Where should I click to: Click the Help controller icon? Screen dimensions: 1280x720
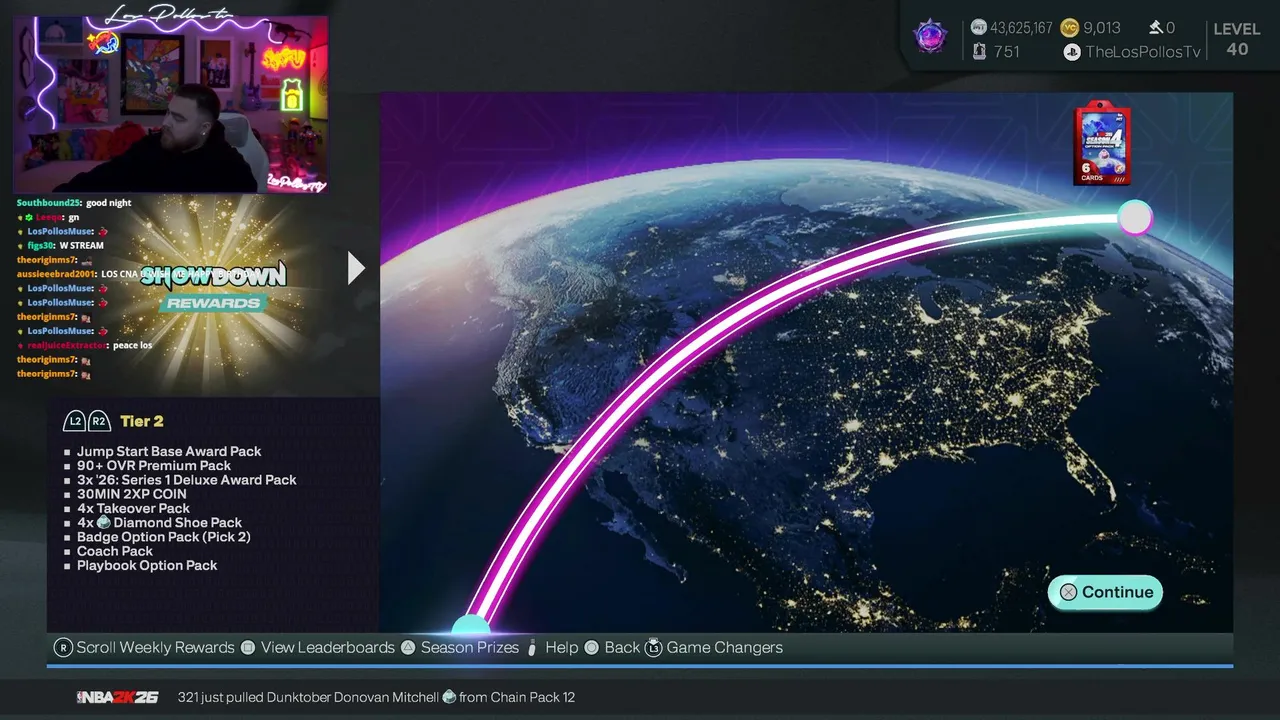(x=532, y=648)
